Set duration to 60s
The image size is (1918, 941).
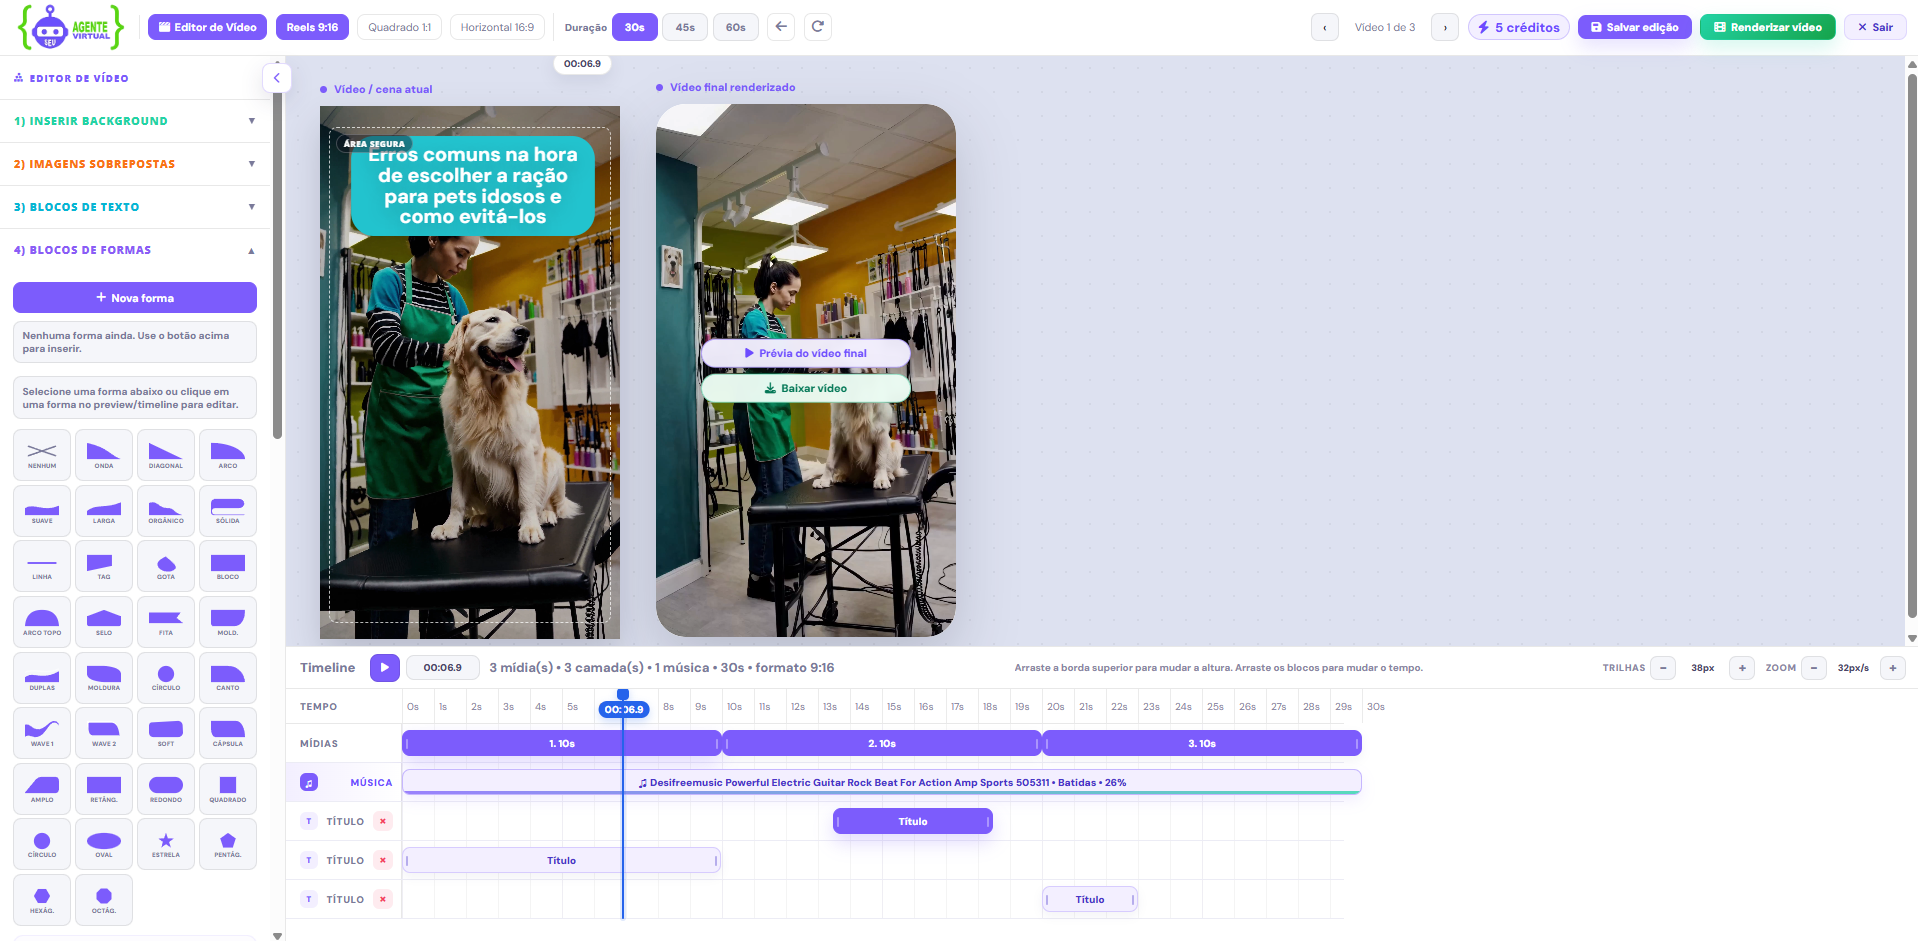click(x=736, y=27)
